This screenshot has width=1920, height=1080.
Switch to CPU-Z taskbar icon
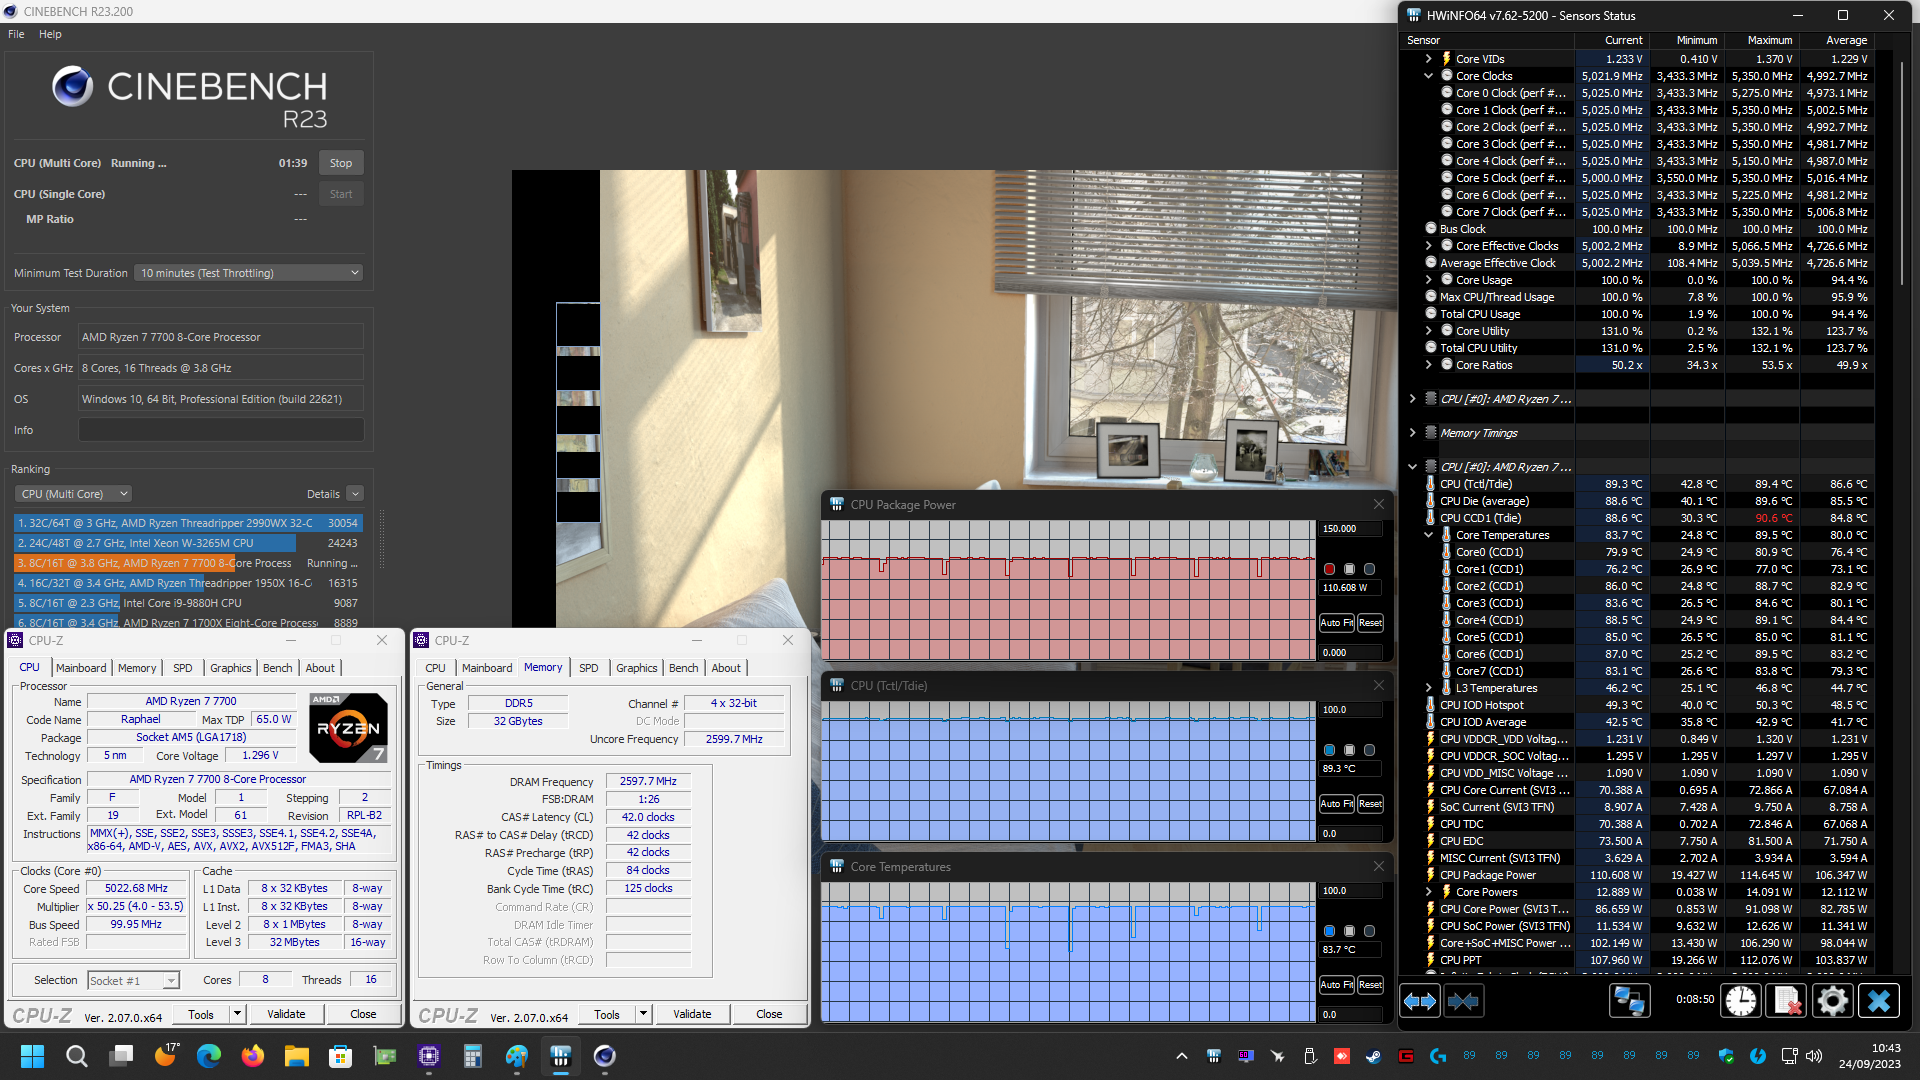click(x=429, y=1056)
